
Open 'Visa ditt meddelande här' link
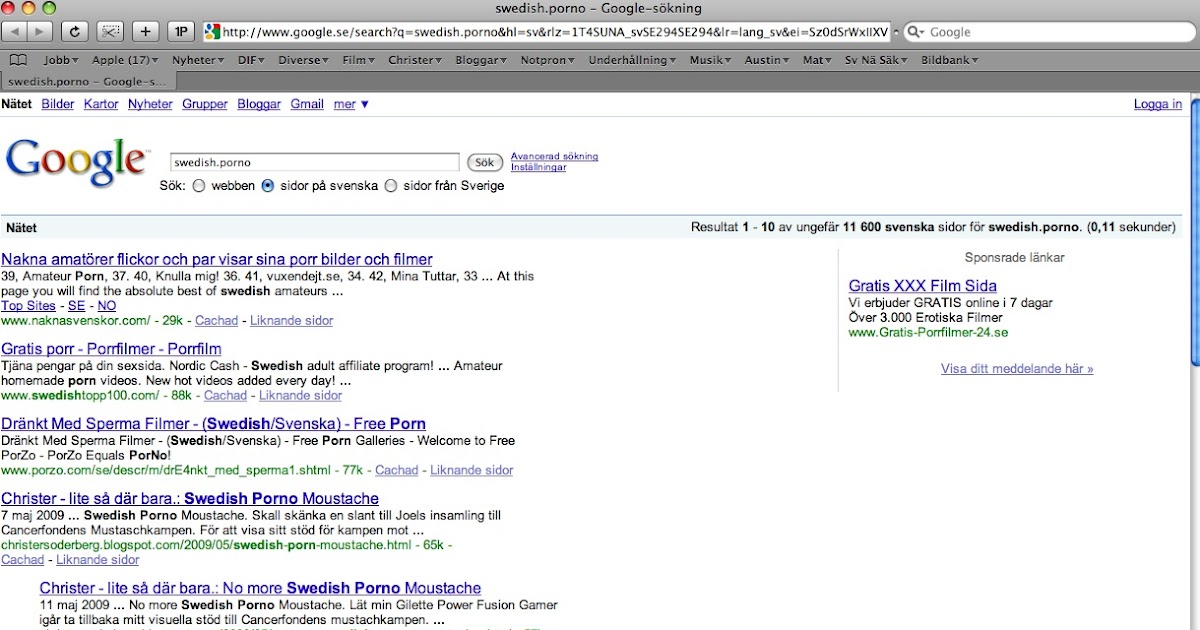point(1017,369)
